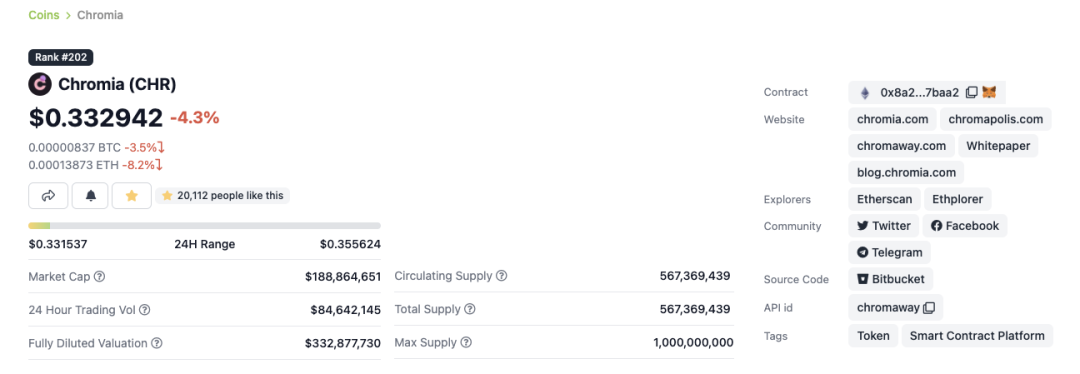Toggle the favorite star button

(132, 196)
